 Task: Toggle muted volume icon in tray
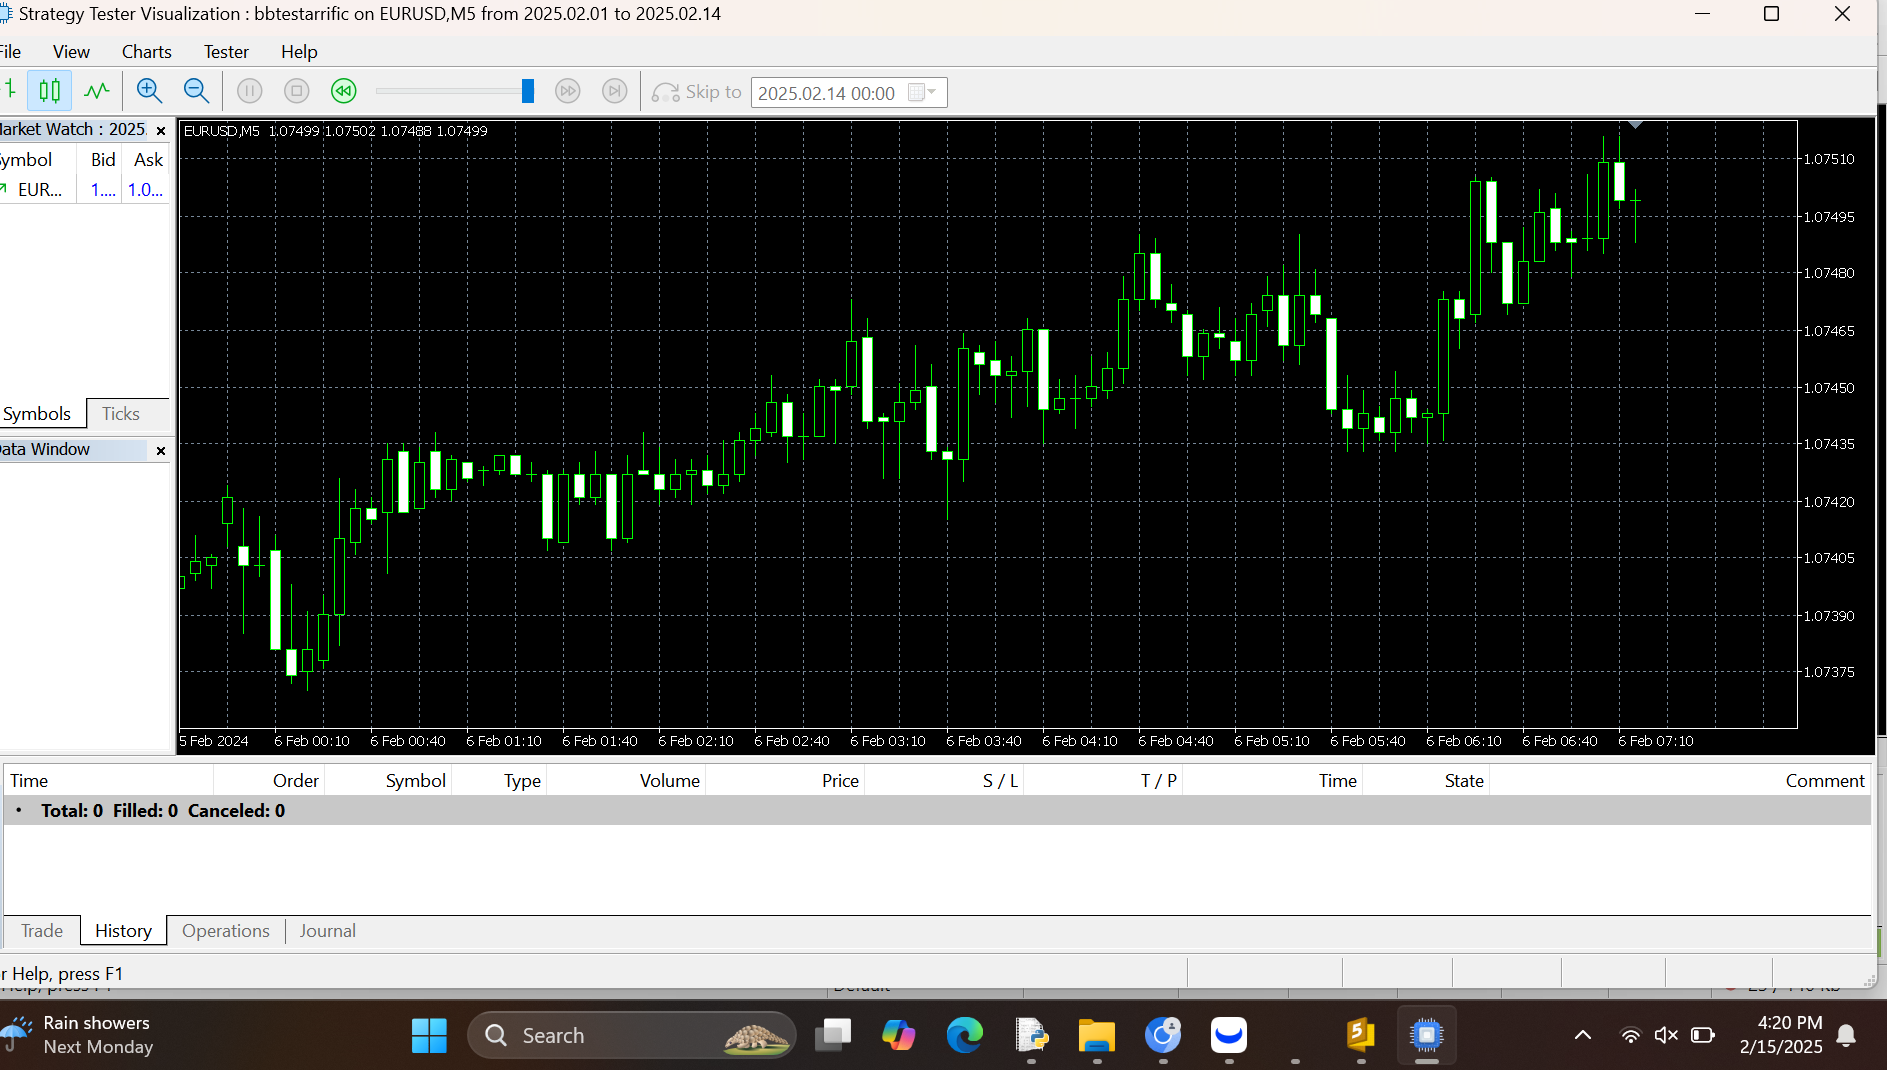point(1666,1036)
